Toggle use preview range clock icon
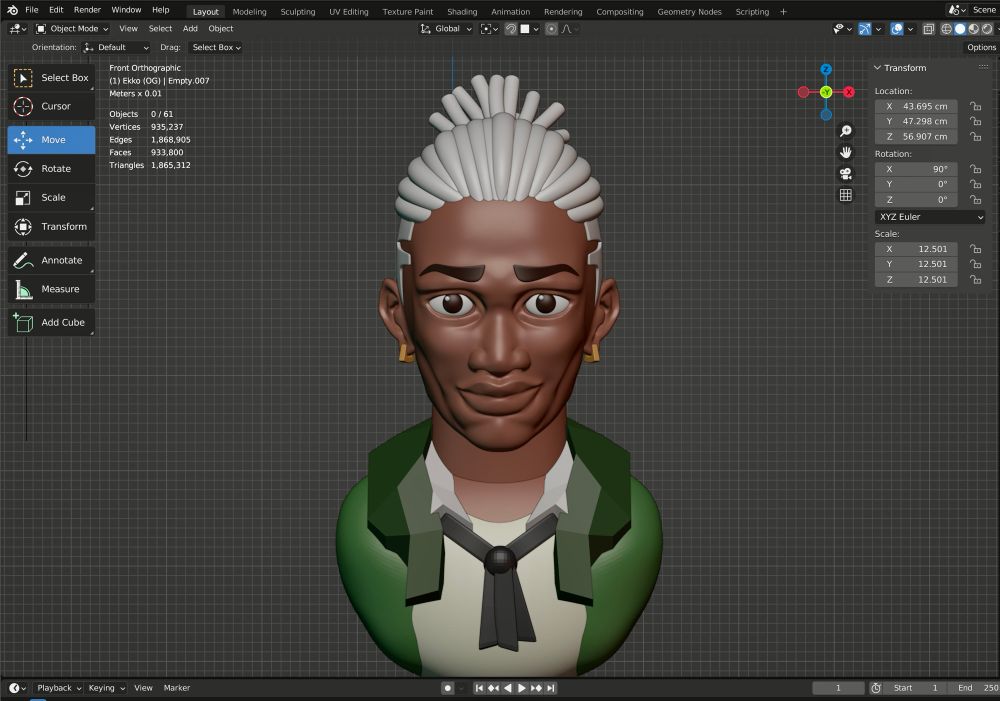 tap(876, 688)
